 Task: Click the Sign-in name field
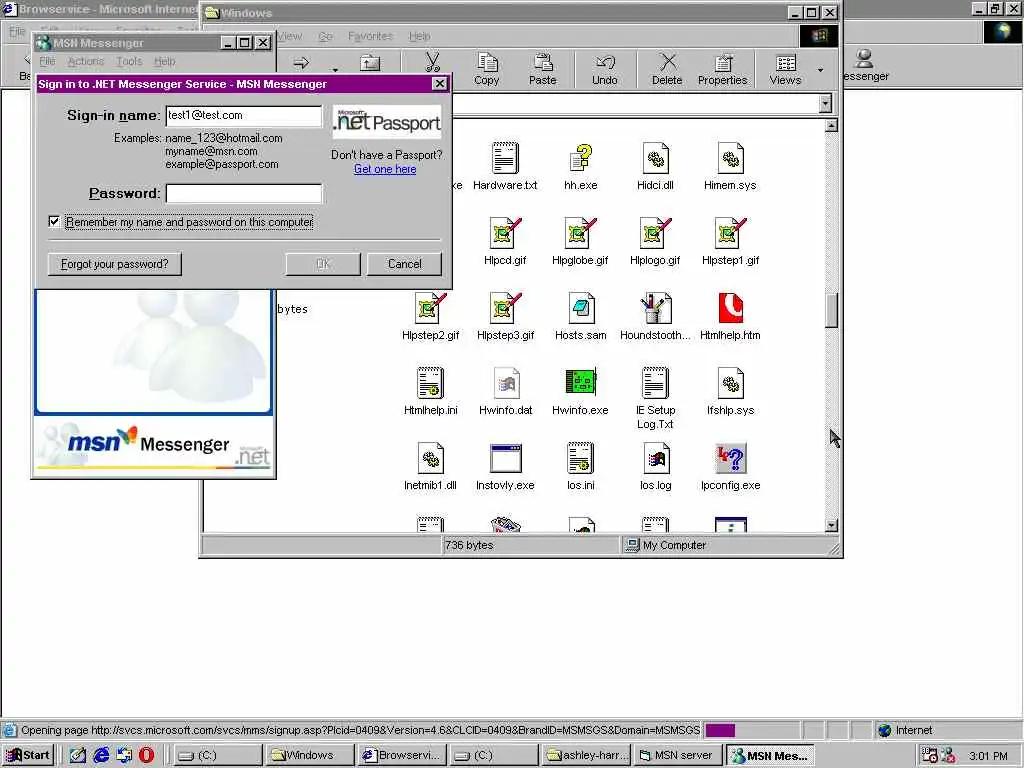point(244,116)
